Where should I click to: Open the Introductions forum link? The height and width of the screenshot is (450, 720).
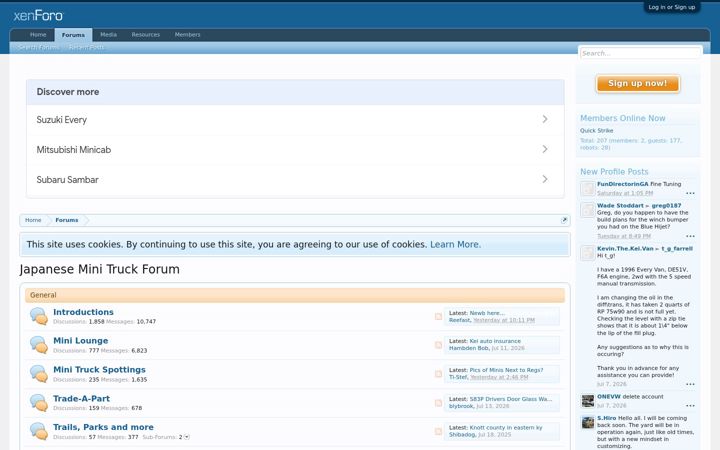[x=83, y=312]
